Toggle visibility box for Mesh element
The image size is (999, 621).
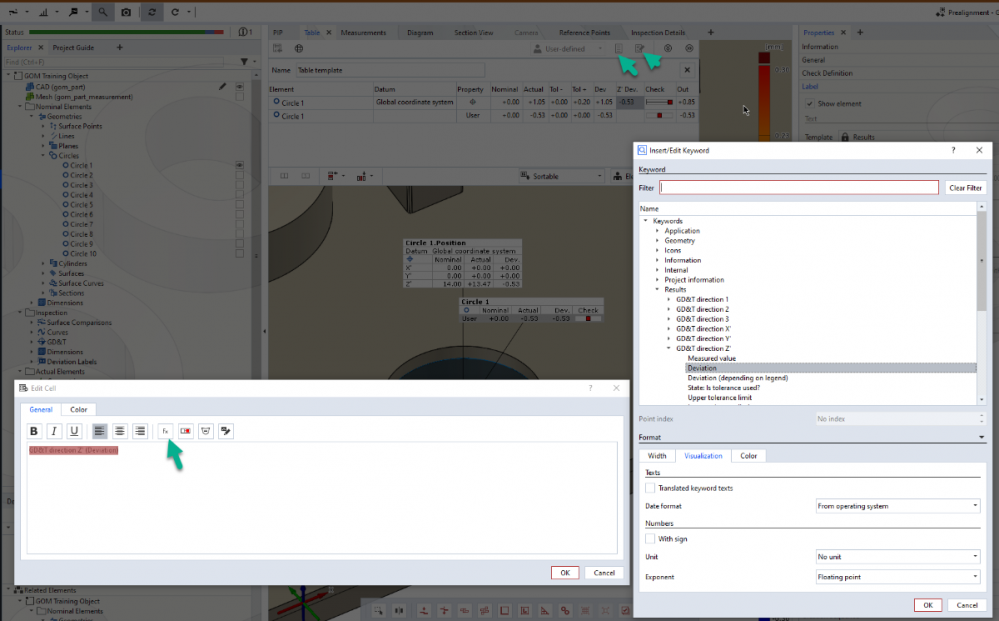(240, 97)
